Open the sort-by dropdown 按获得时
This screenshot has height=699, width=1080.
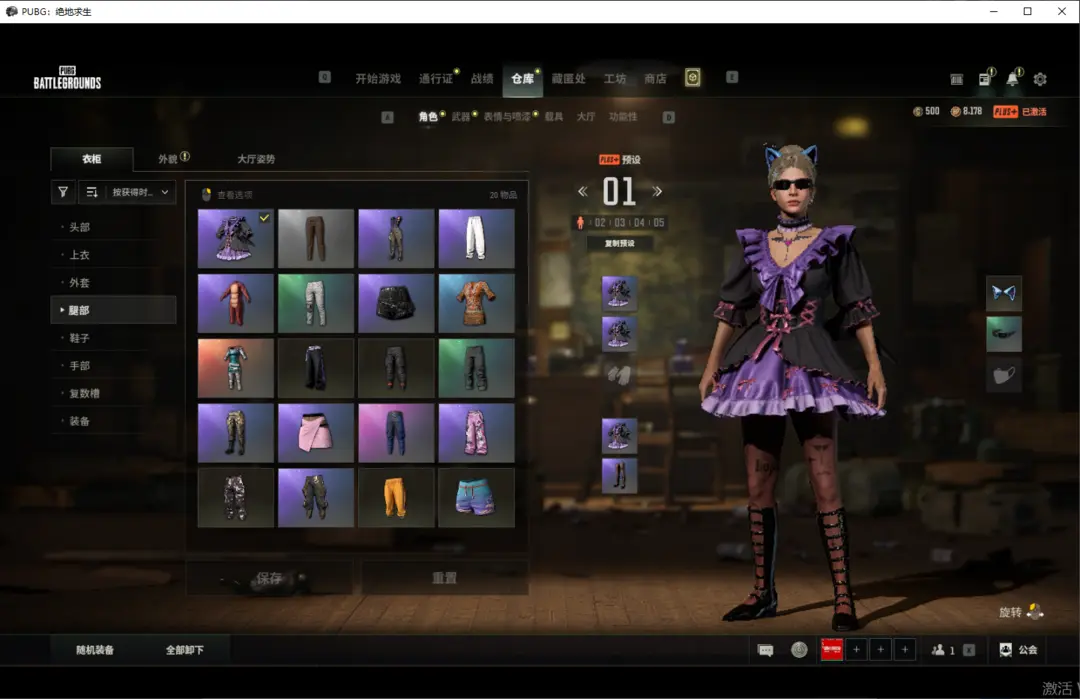[x=140, y=192]
